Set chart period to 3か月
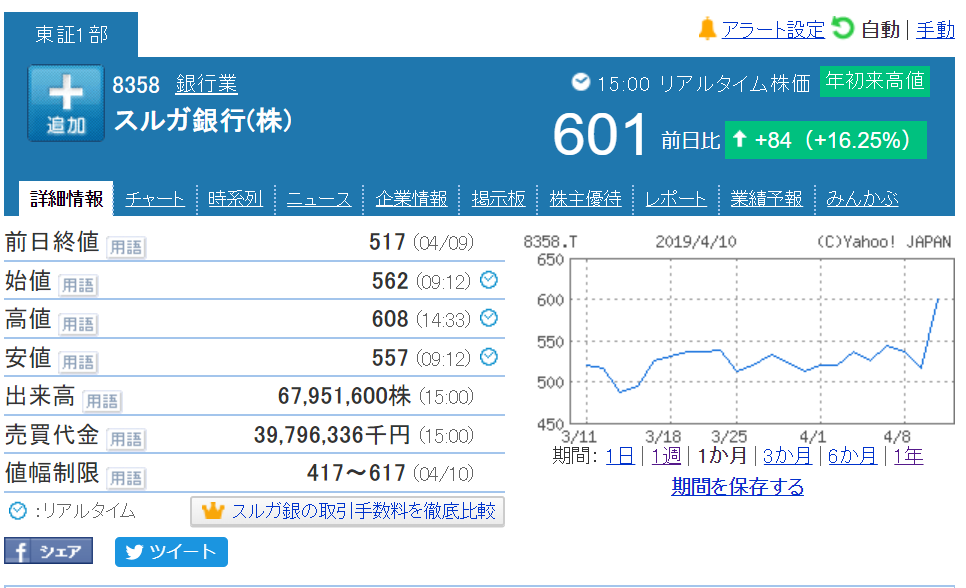966x588 pixels. [x=787, y=456]
